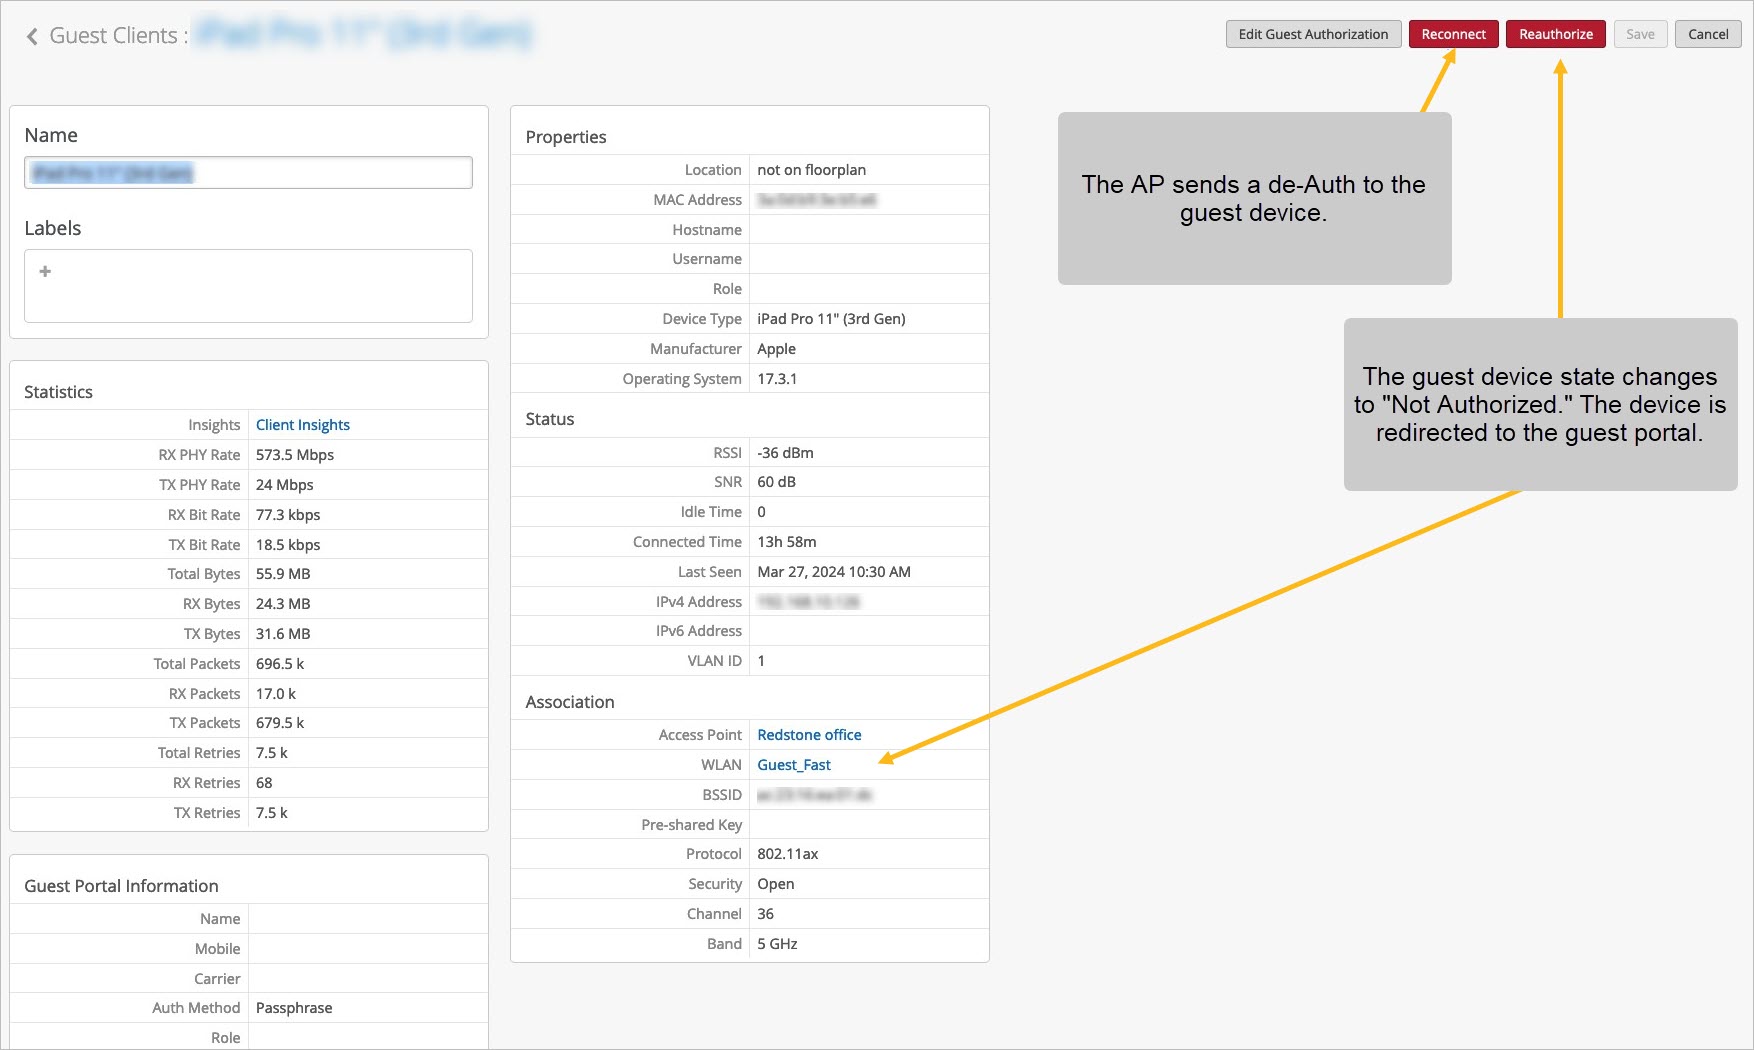This screenshot has height=1050, width=1754.
Task: Edit the client Name field
Action: point(248,173)
